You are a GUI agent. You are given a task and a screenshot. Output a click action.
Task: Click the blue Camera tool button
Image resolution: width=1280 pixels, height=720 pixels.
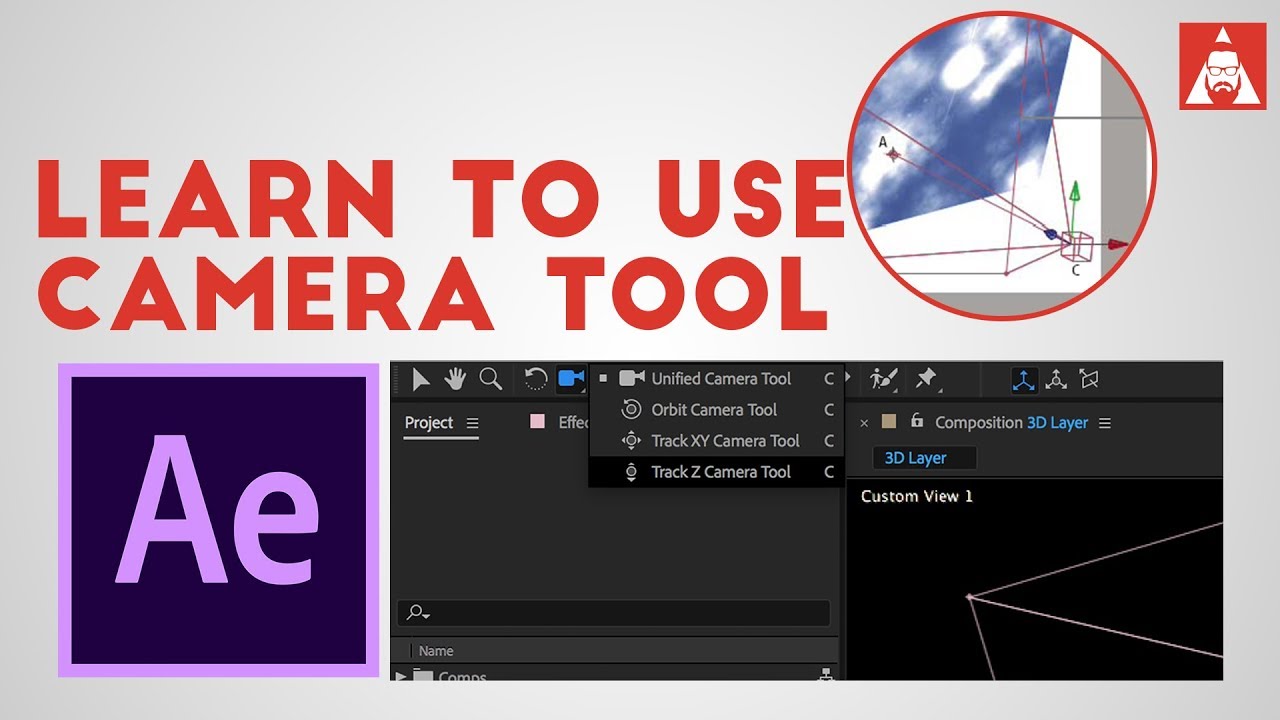coord(571,379)
